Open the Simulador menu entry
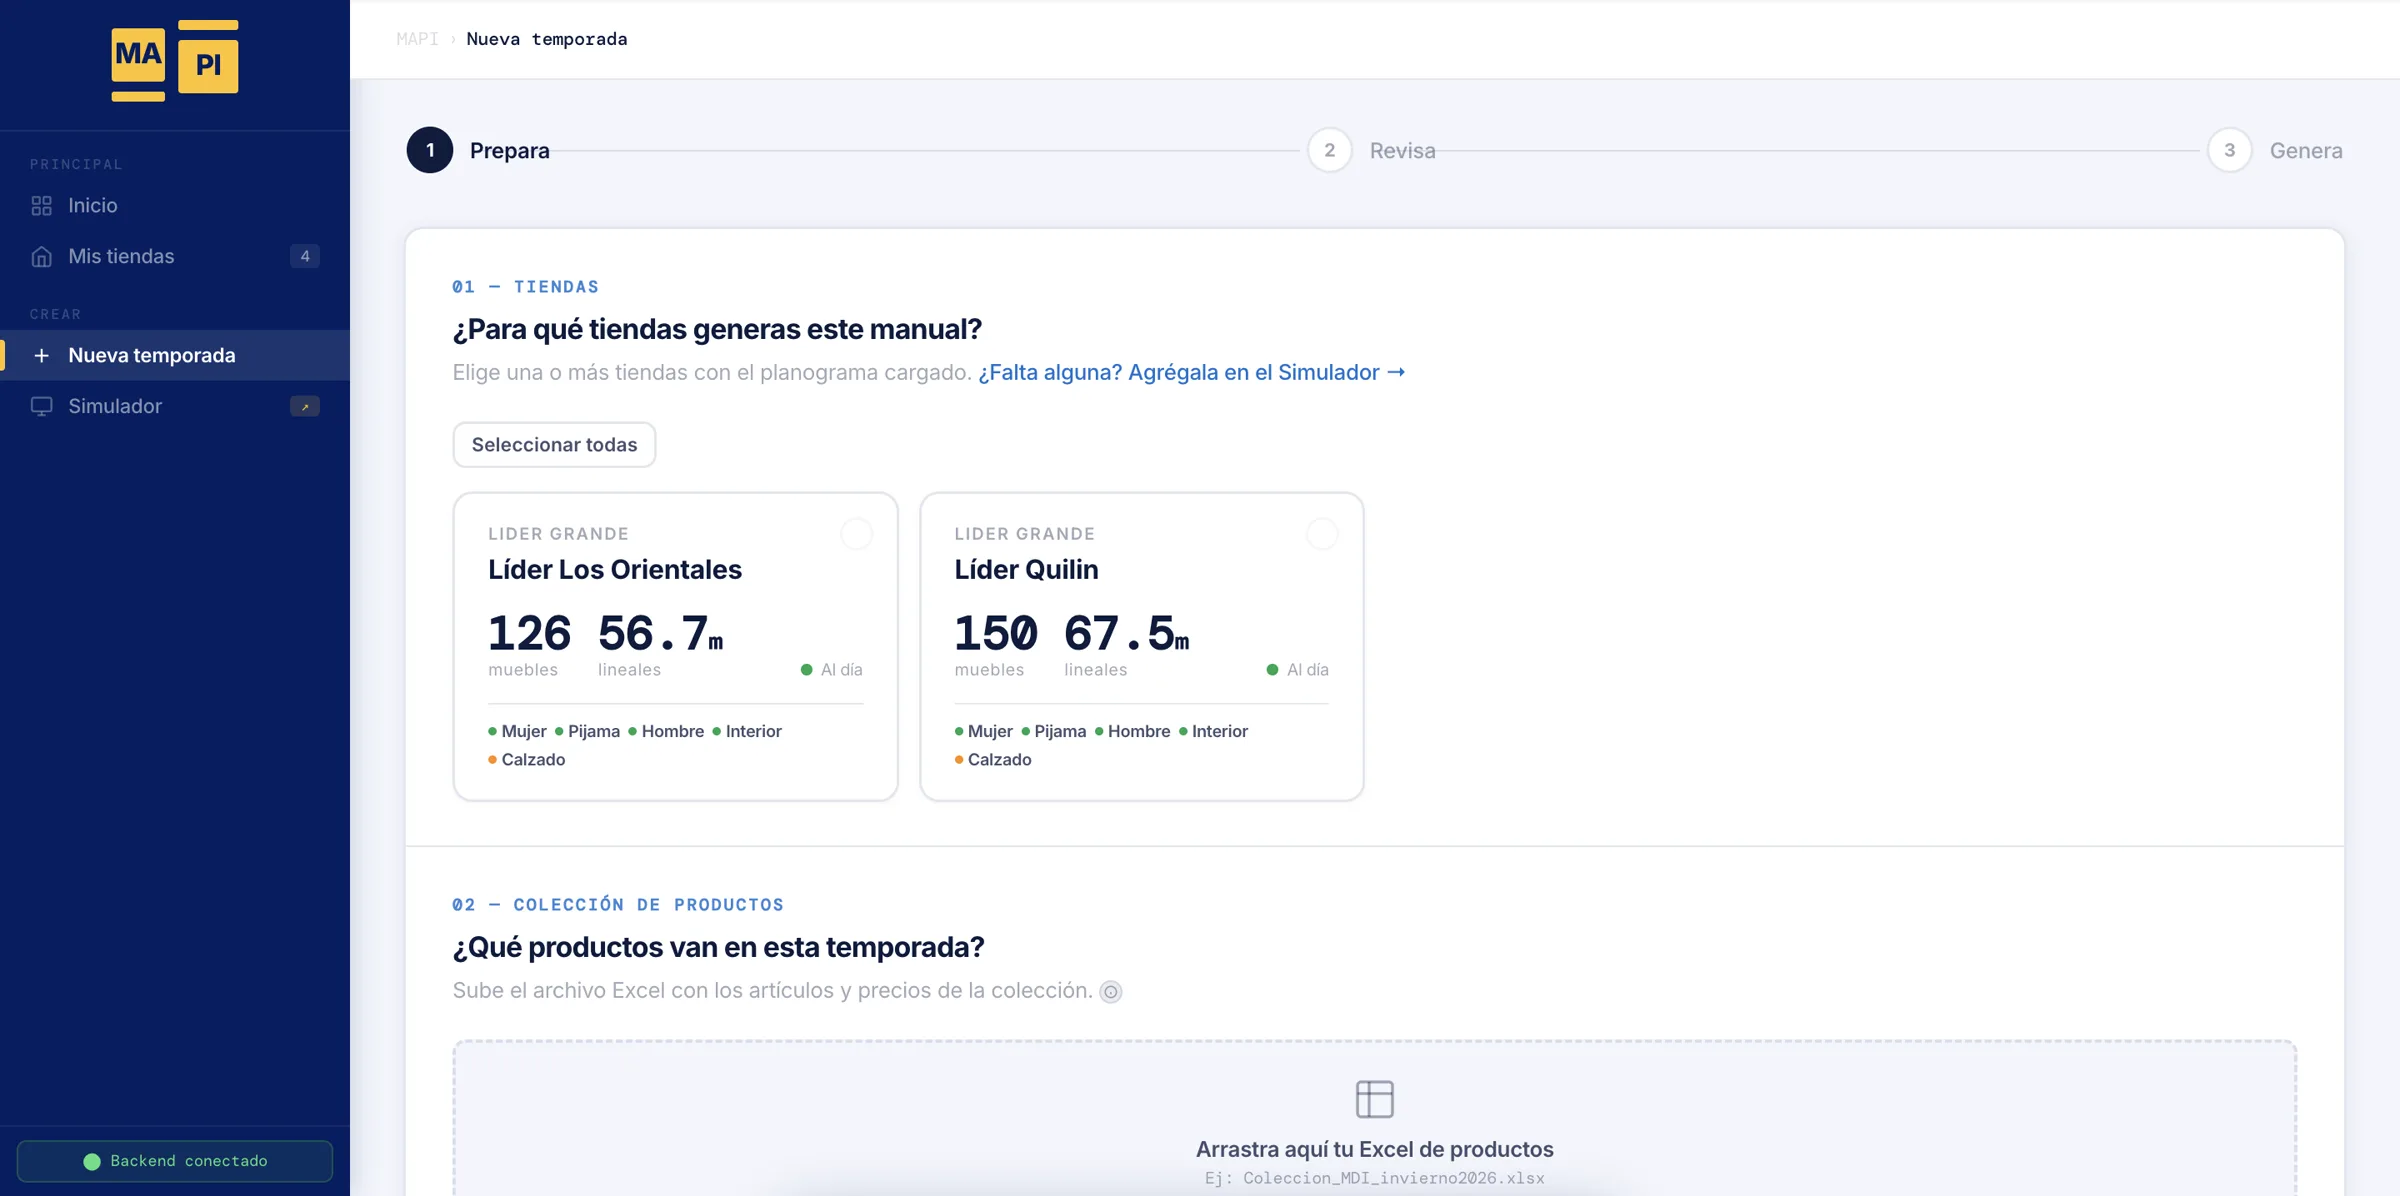This screenshot has width=2400, height=1196. (175, 407)
